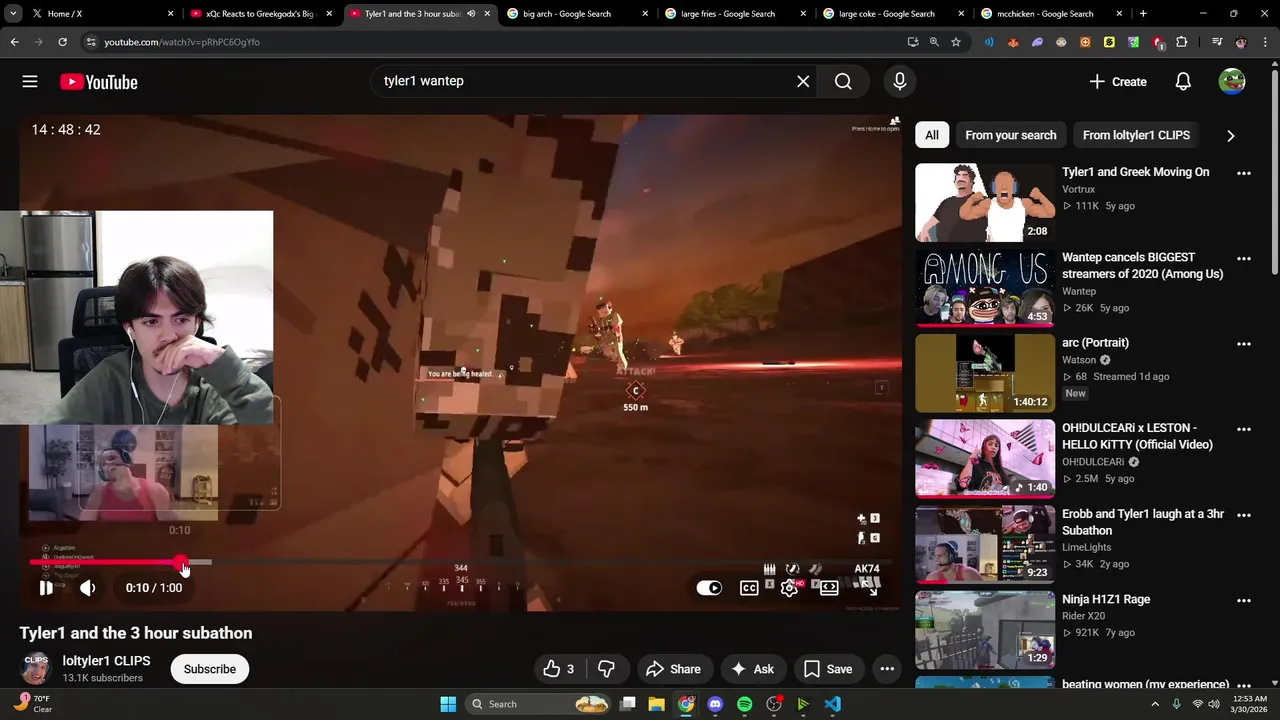Open options for OH!DULCEARi x LESTON video
The width and height of the screenshot is (1280, 720).
point(1244,429)
